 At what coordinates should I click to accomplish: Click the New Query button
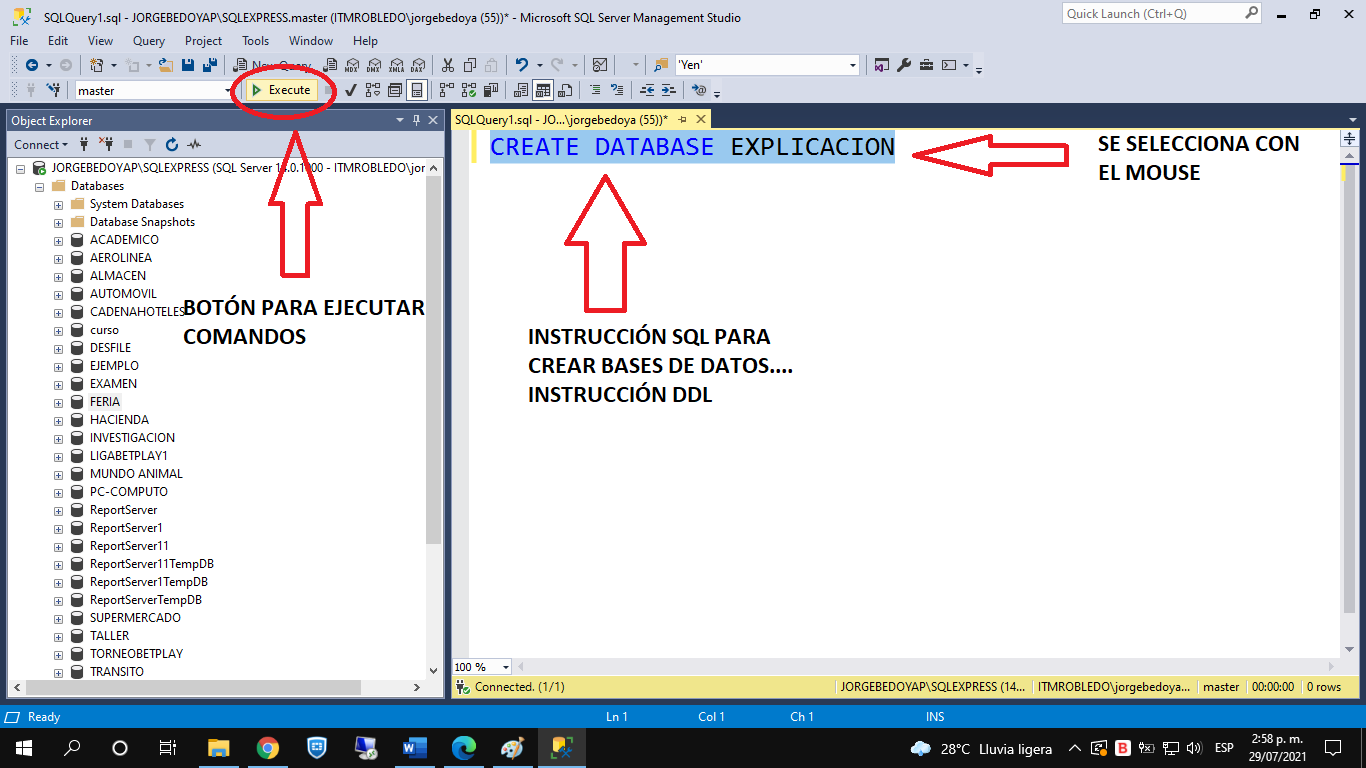(272, 65)
